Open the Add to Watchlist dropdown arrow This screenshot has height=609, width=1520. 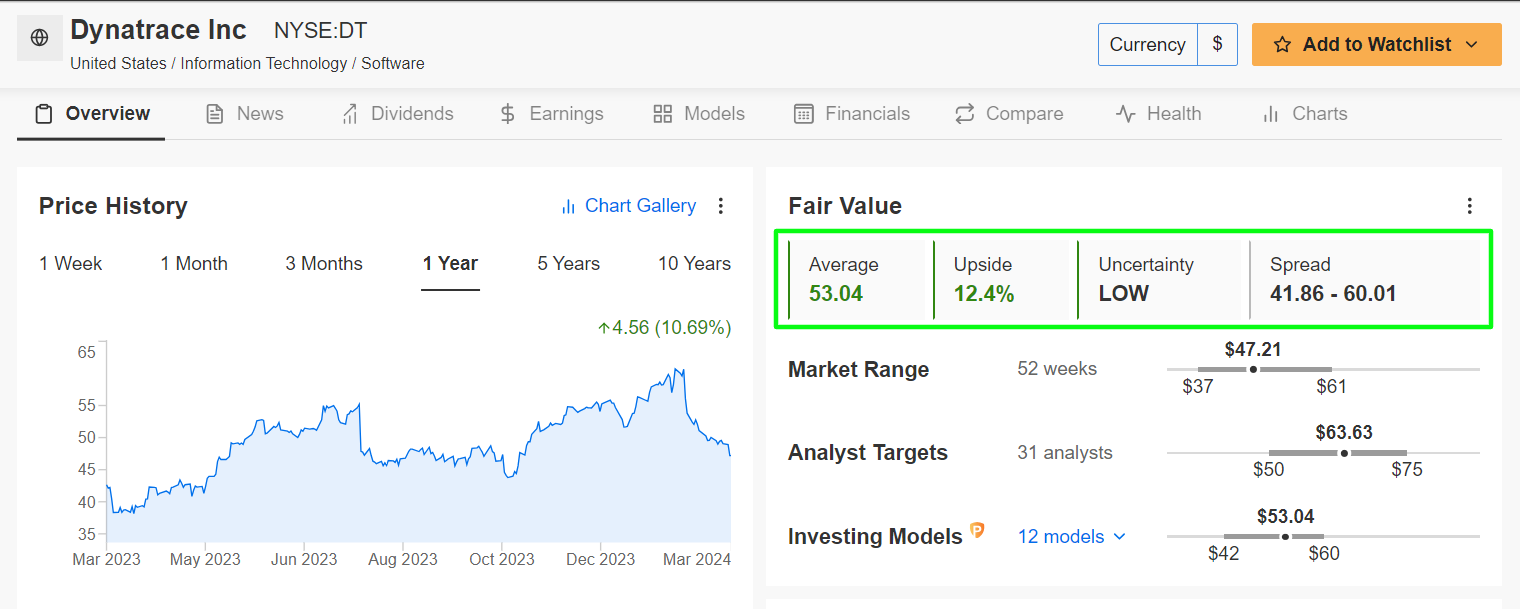click(x=1471, y=45)
